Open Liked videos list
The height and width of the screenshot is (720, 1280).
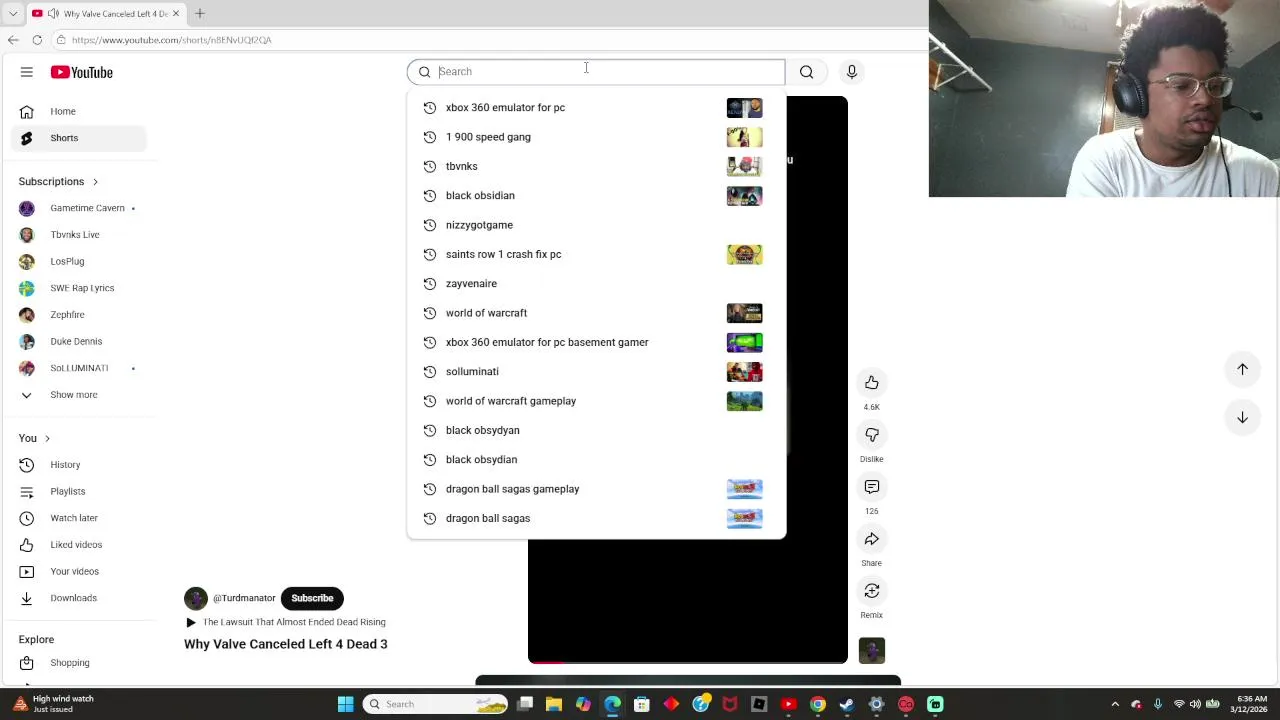(78, 545)
